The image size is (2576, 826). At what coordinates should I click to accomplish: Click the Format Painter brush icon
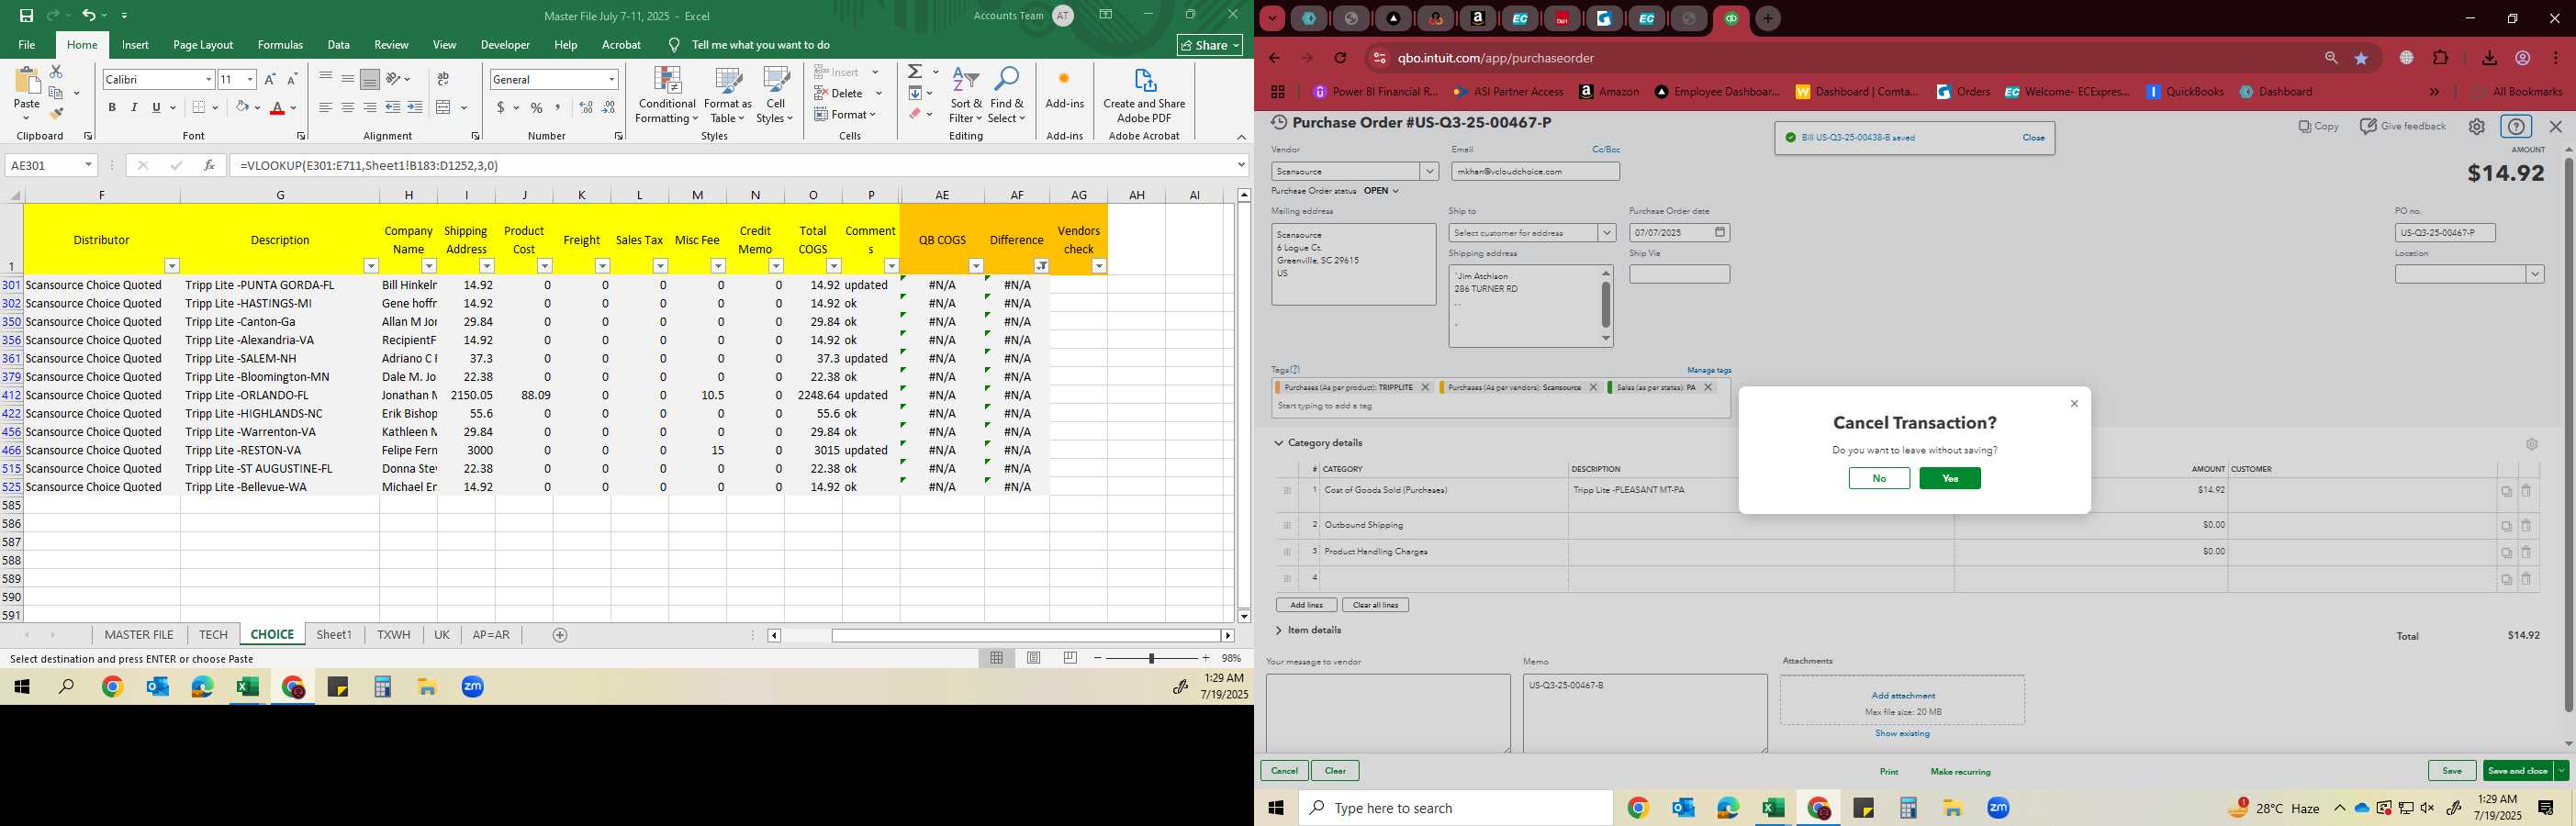[x=56, y=113]
